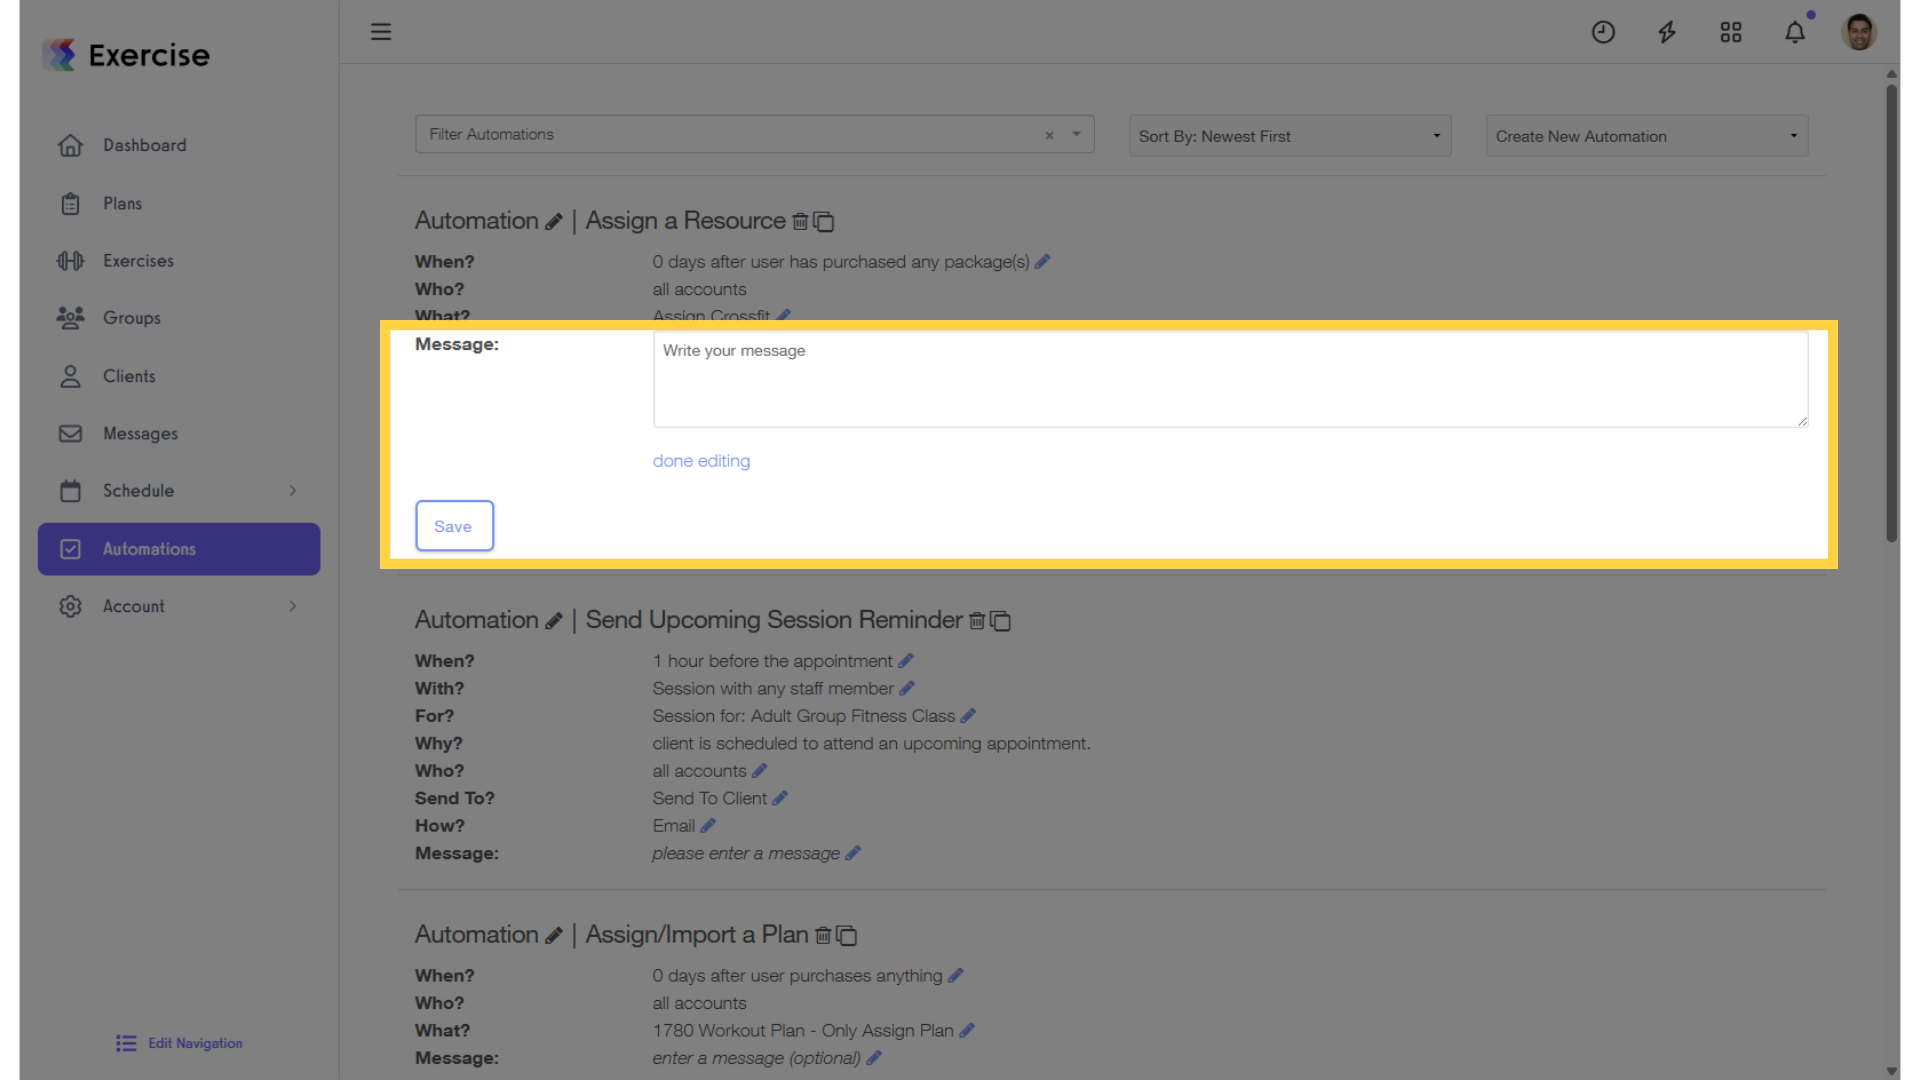Viewport: 1920px width, 1080px height.
Task: Click the 'done editing' link
Action: click(x=701, y=461)
